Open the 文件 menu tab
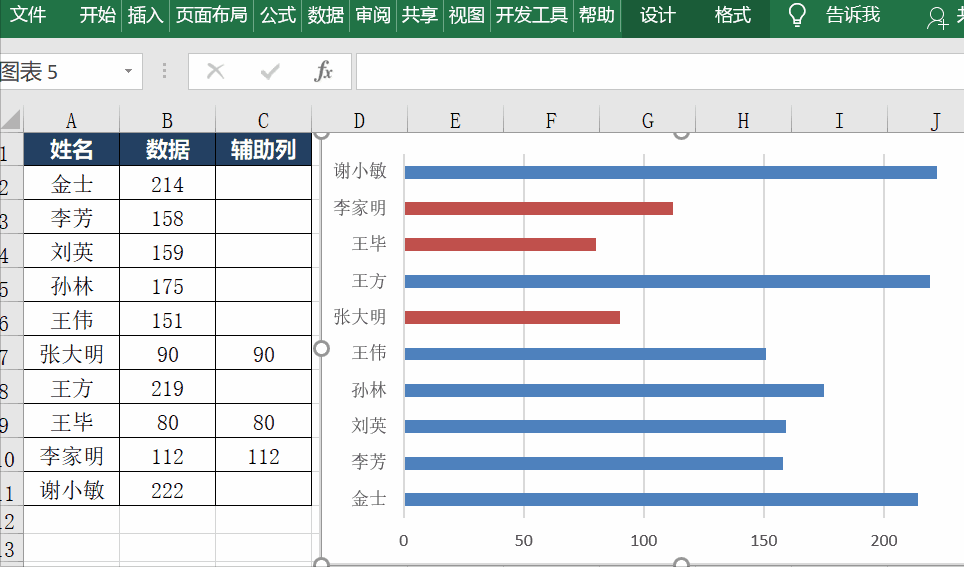This screenshot has width=964, height=567. [28, 15]
